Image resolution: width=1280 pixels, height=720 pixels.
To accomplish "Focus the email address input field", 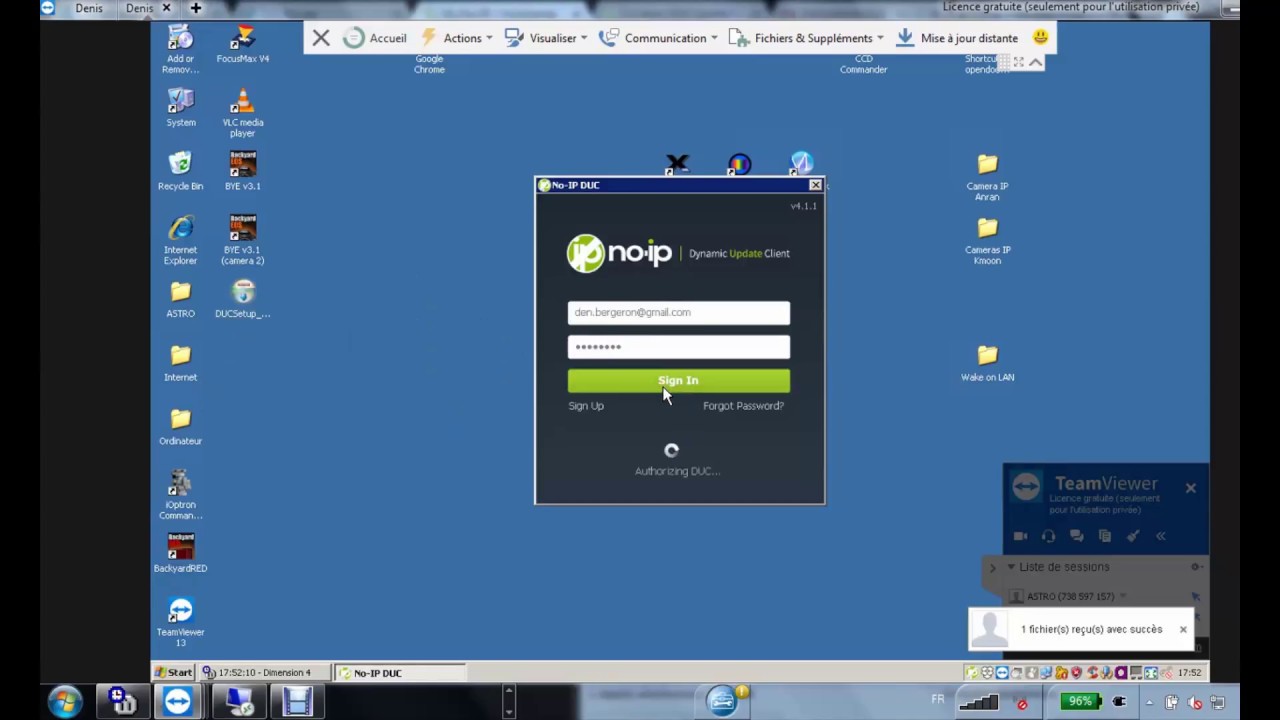I will 679,313.
